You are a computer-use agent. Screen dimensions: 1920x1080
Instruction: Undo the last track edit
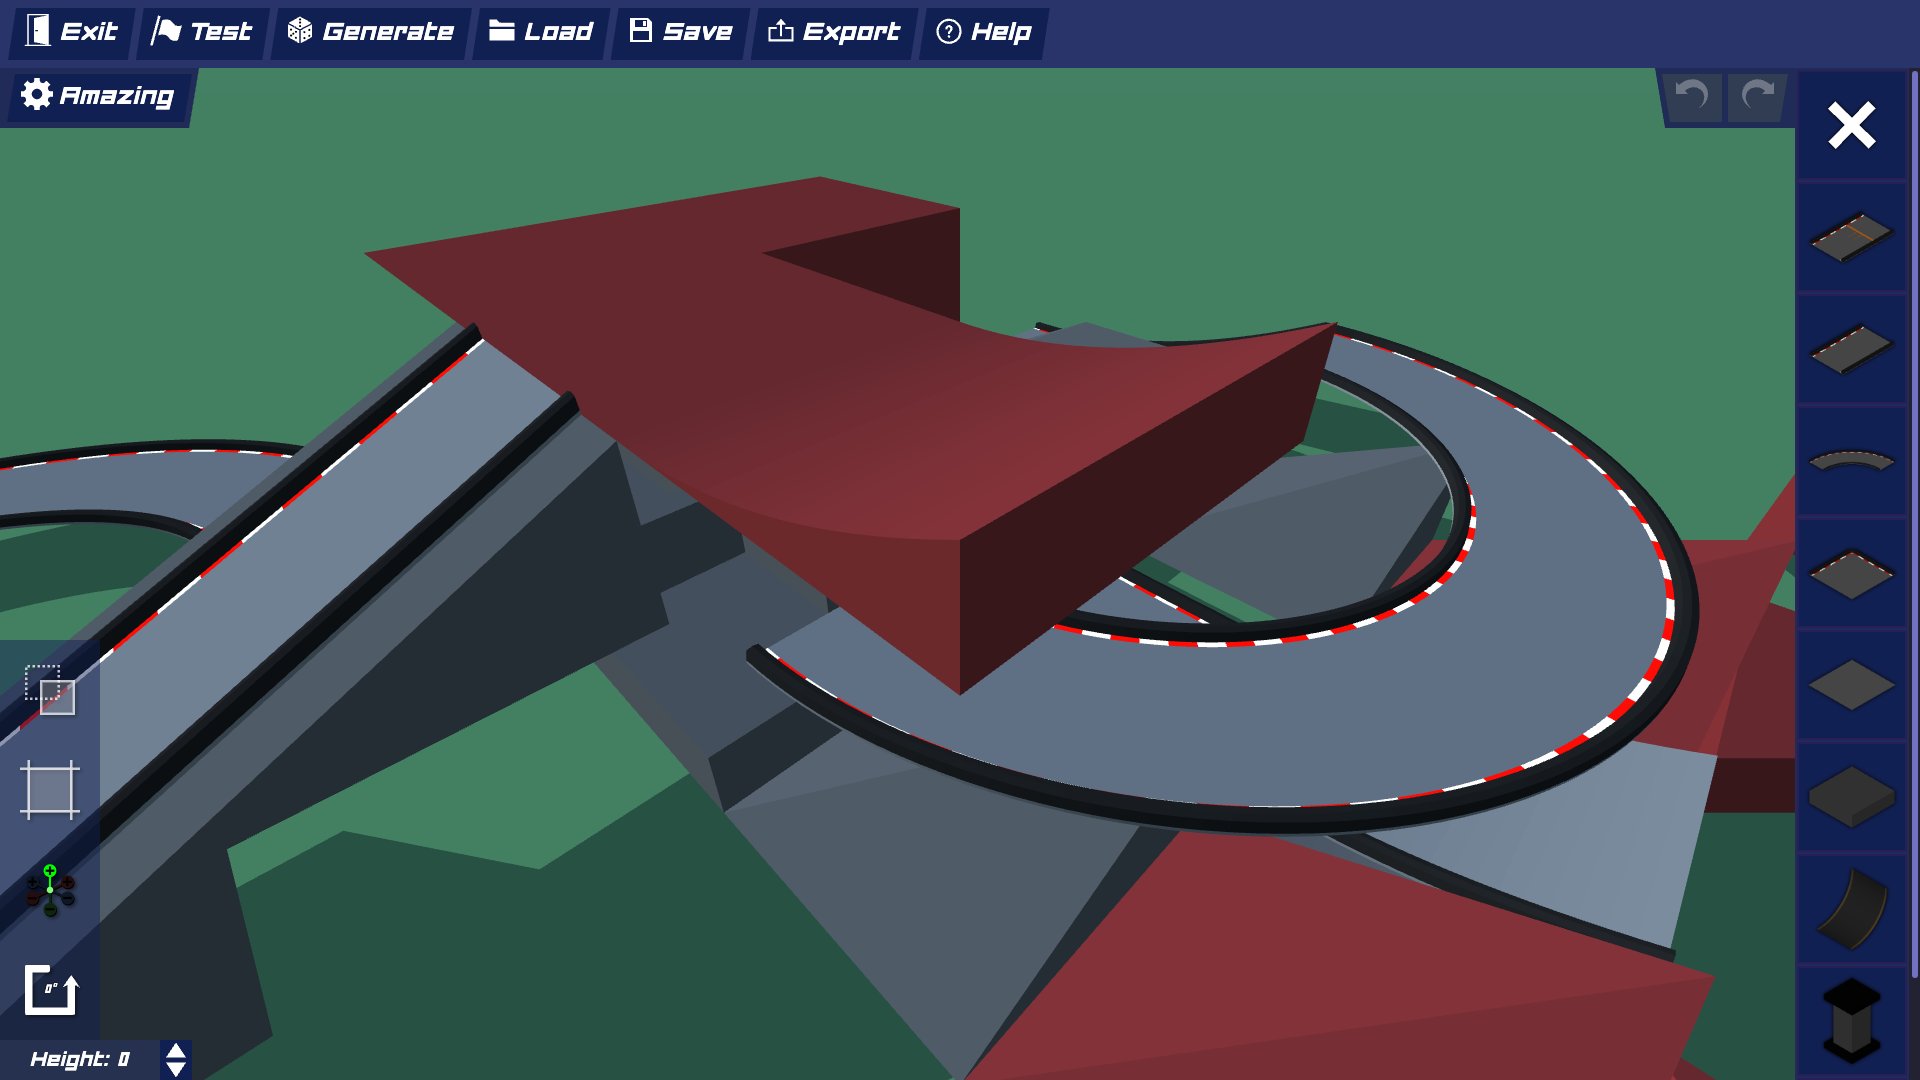(1692, 97)
